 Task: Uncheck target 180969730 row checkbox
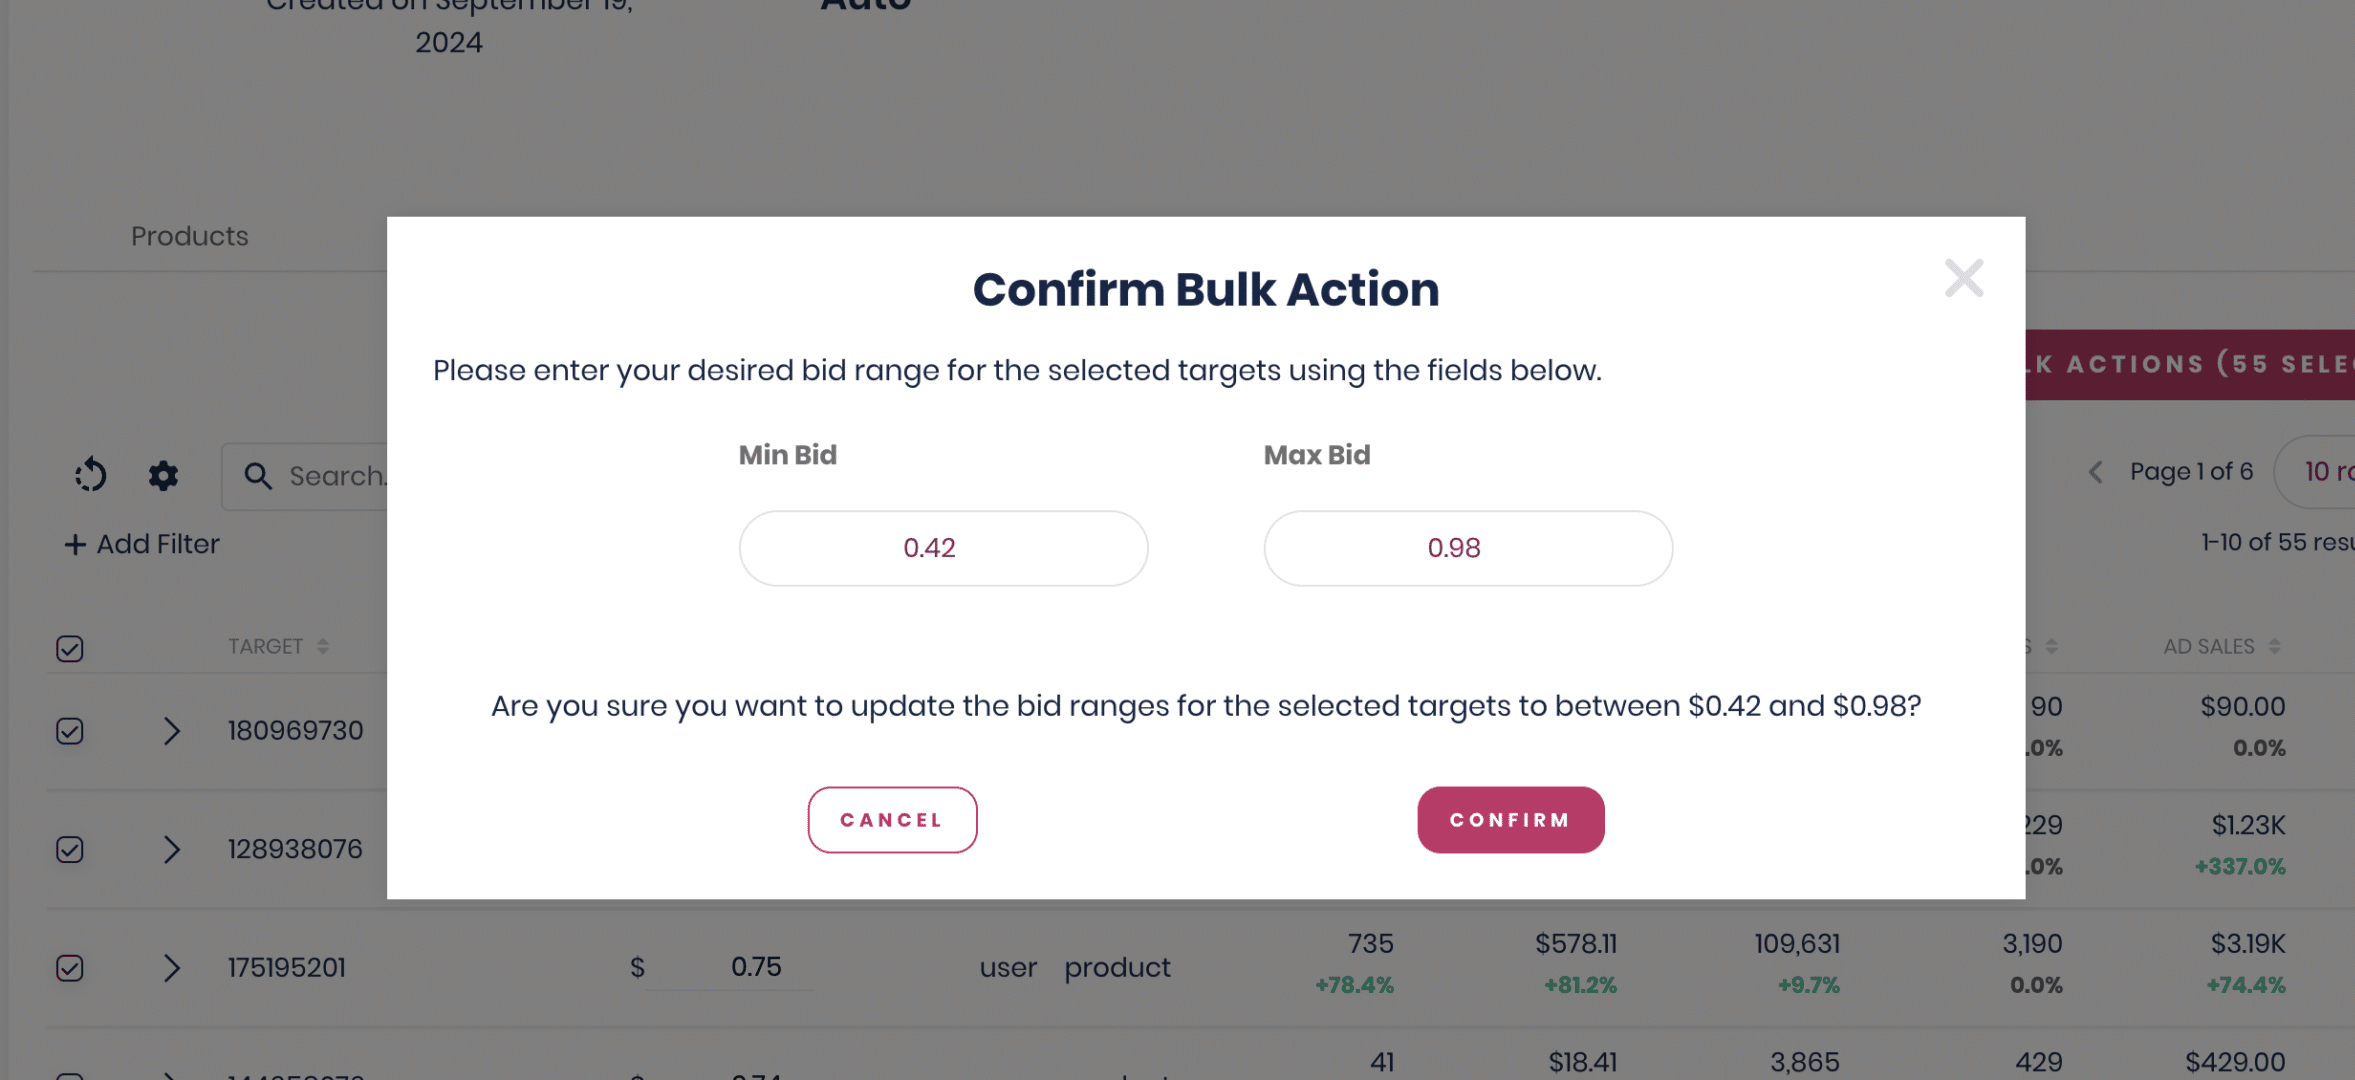pos(70,731)
